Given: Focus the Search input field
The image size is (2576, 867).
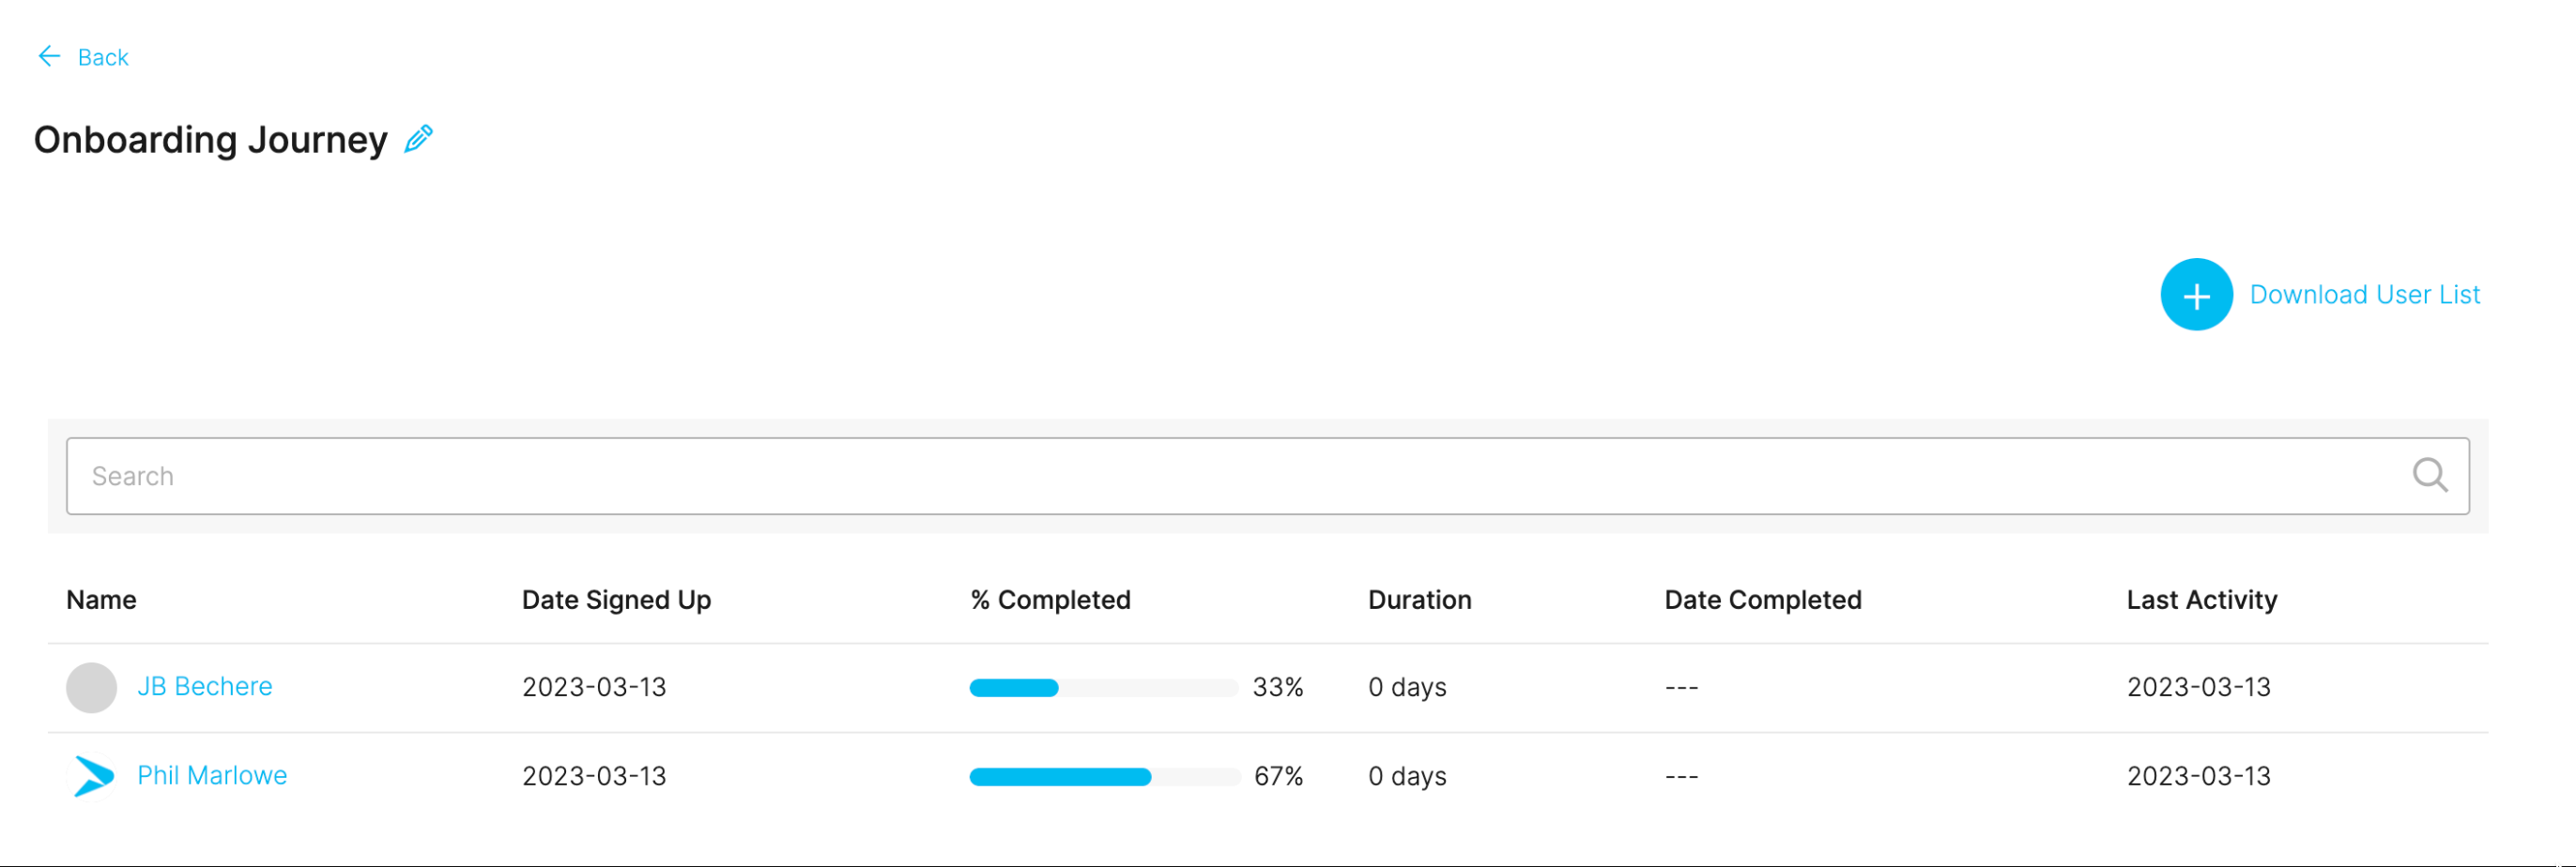Looking at the screenshot, I should pos(1267,476).
